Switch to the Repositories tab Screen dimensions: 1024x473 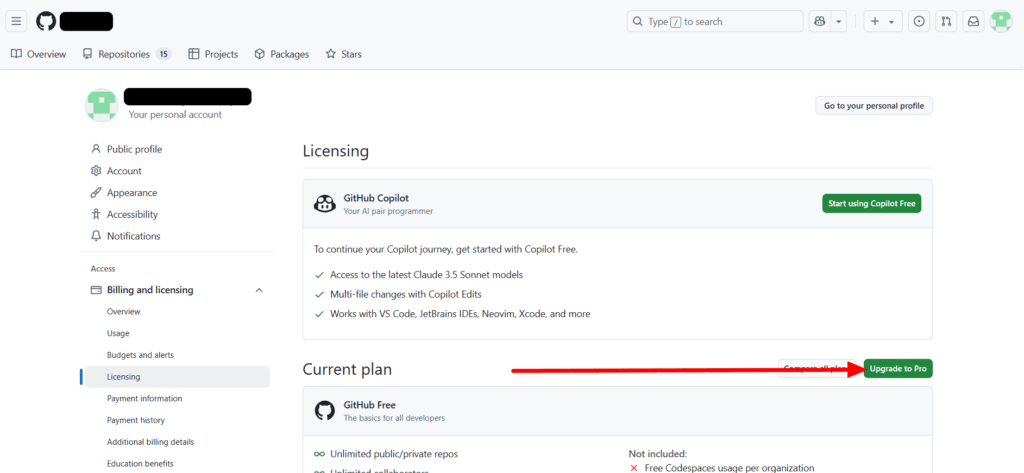click(x=127, y=54)
